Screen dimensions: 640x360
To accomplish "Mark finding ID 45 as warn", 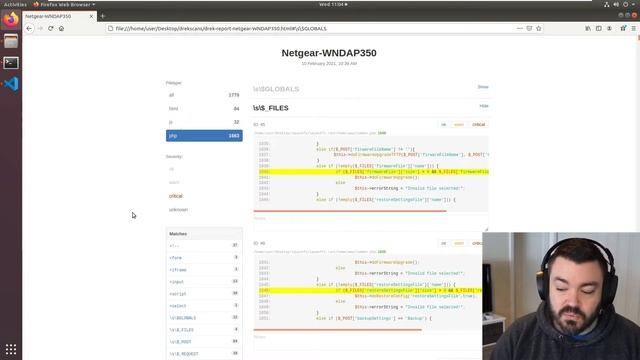I will click(x=459, y=124).
